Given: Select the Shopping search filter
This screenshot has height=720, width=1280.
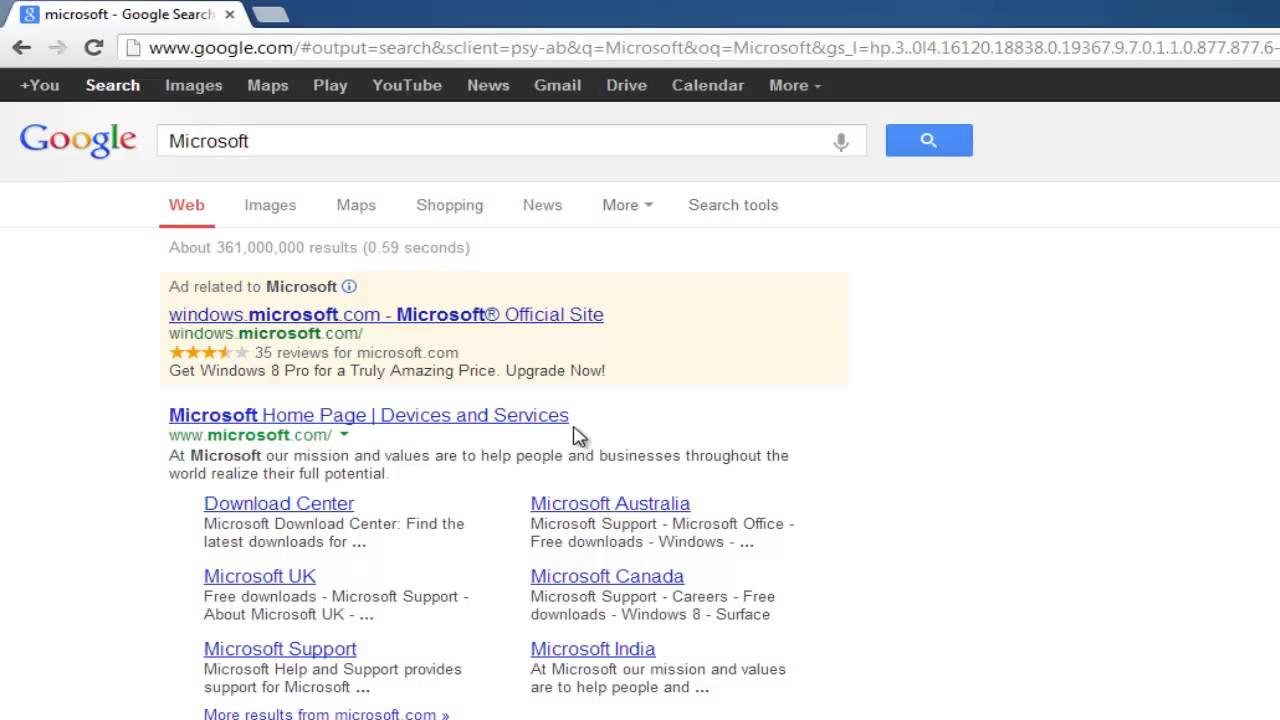Looking at the screenshot, I should (450, 205).
